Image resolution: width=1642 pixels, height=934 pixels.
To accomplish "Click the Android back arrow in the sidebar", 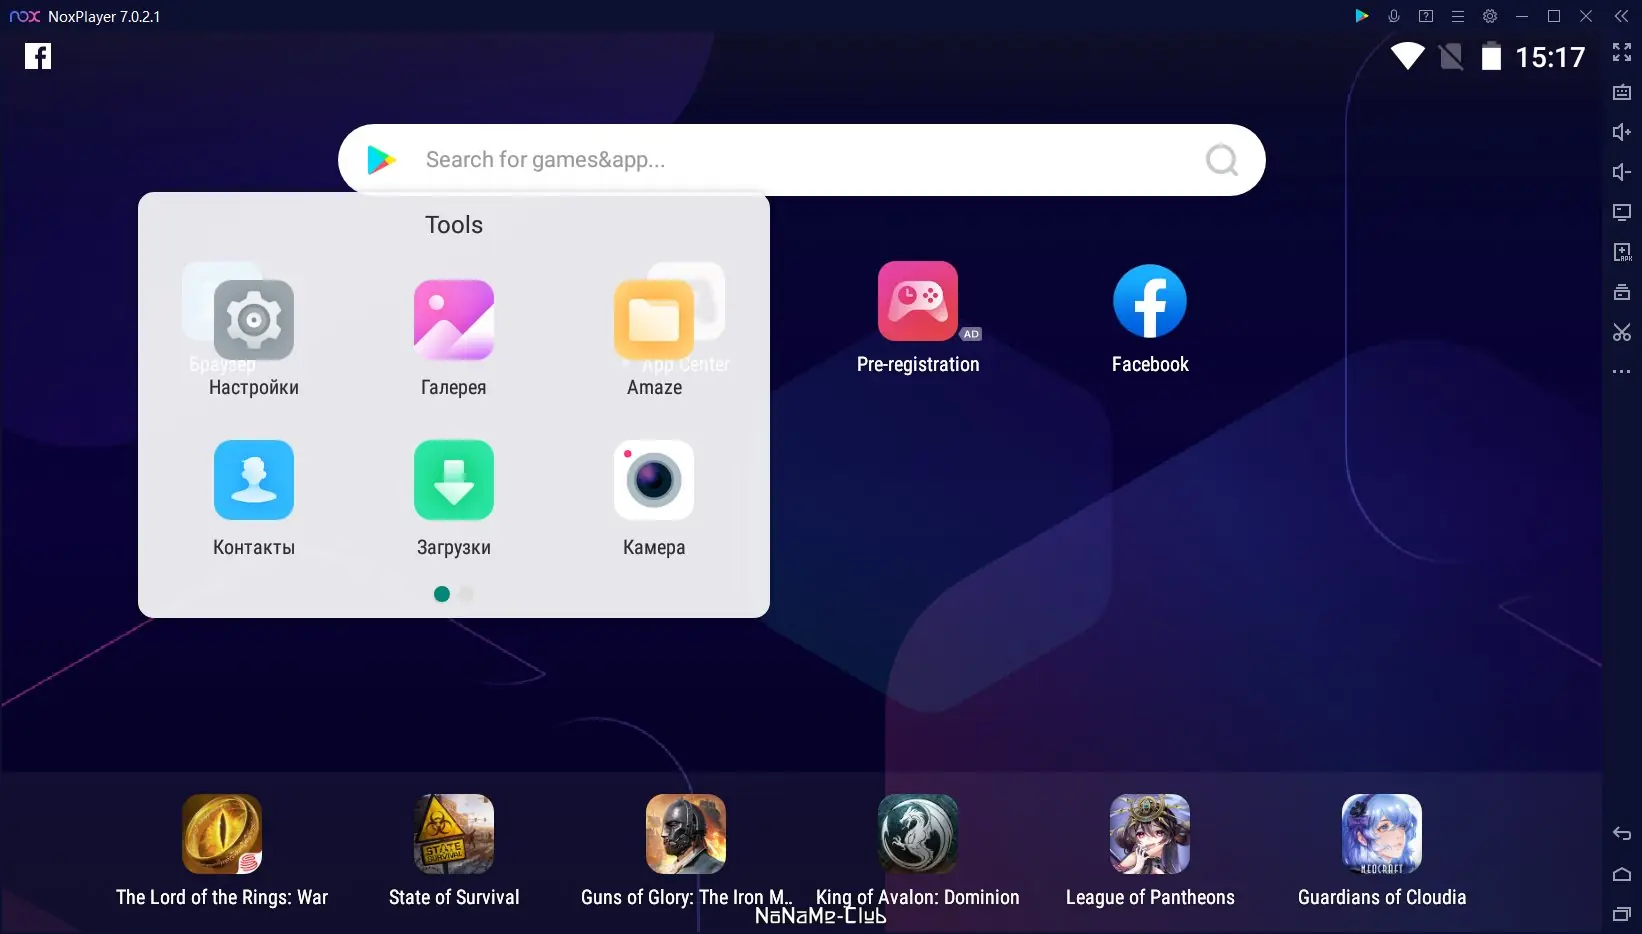I will coord(1622,834).
